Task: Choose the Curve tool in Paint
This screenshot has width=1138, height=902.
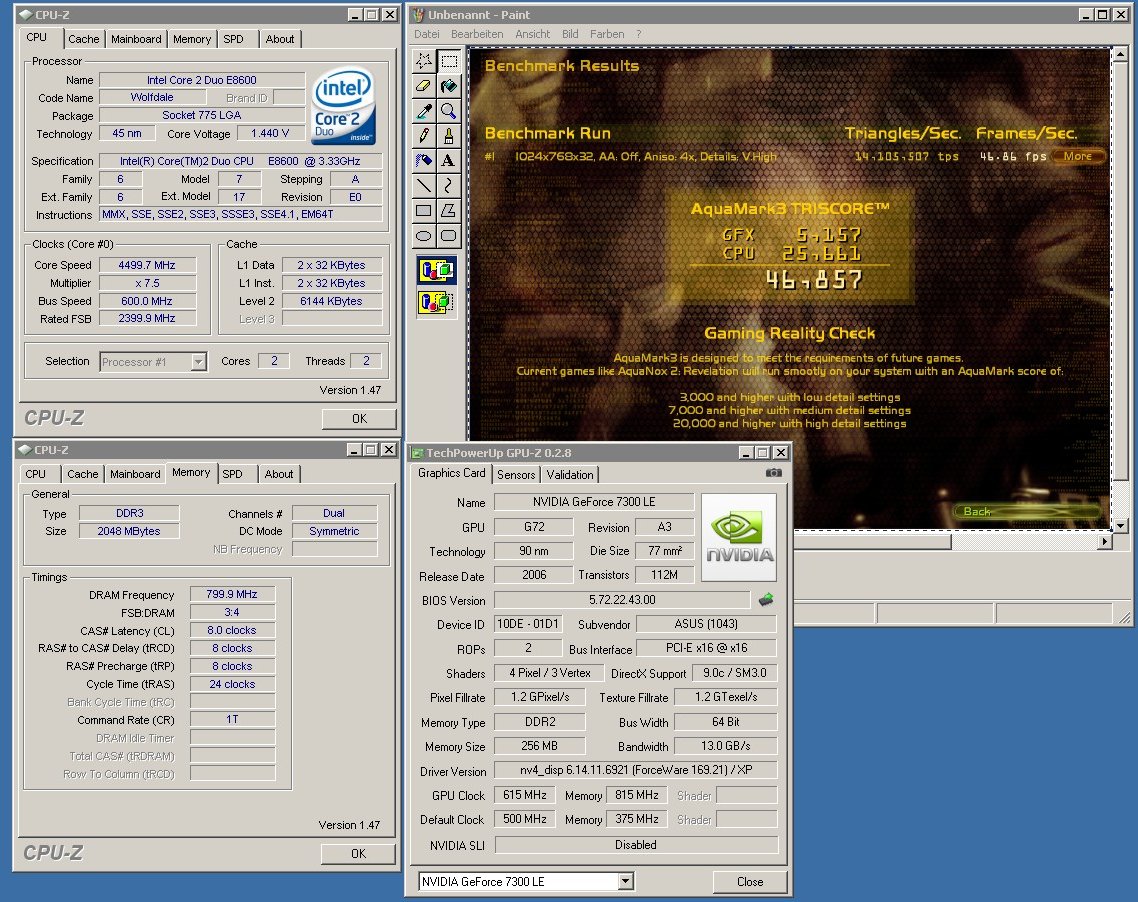Action: tap(449, 186)
